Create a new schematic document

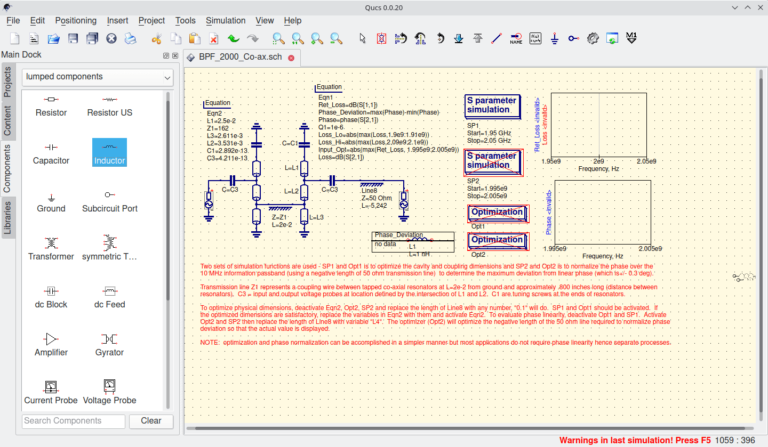pyautogui.click(x=15, y=38)
